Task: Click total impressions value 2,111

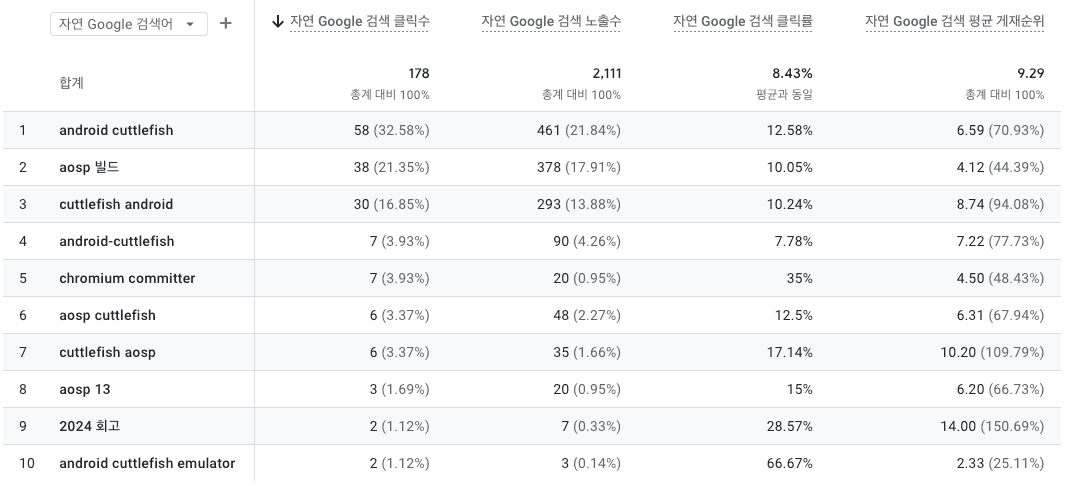Action: tap(604, 74)
